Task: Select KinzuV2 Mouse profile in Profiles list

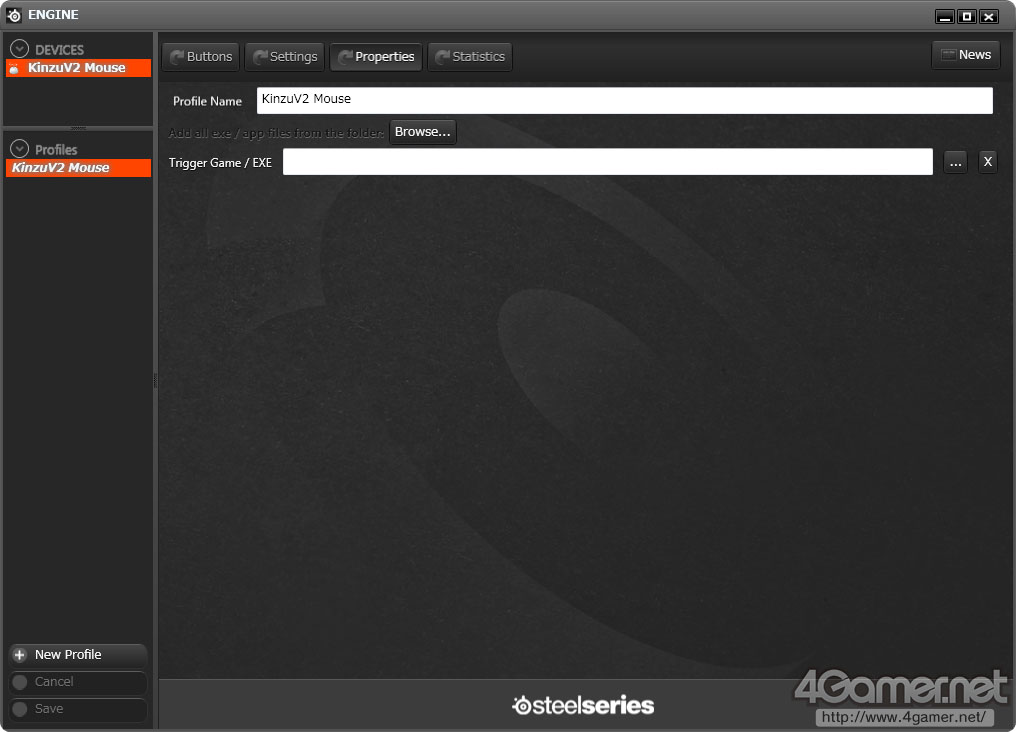Action: [x=78, y=168]
